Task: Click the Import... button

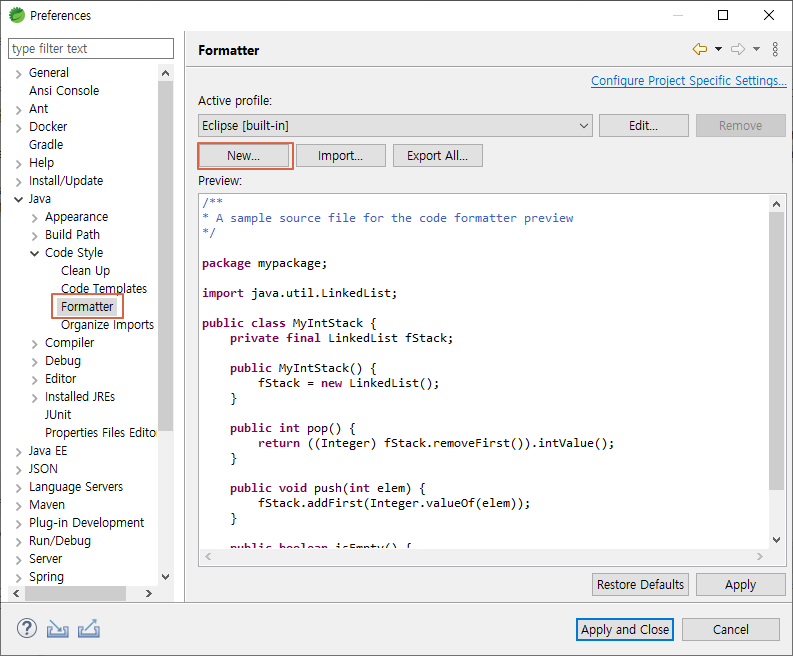Action: [340, 156]
